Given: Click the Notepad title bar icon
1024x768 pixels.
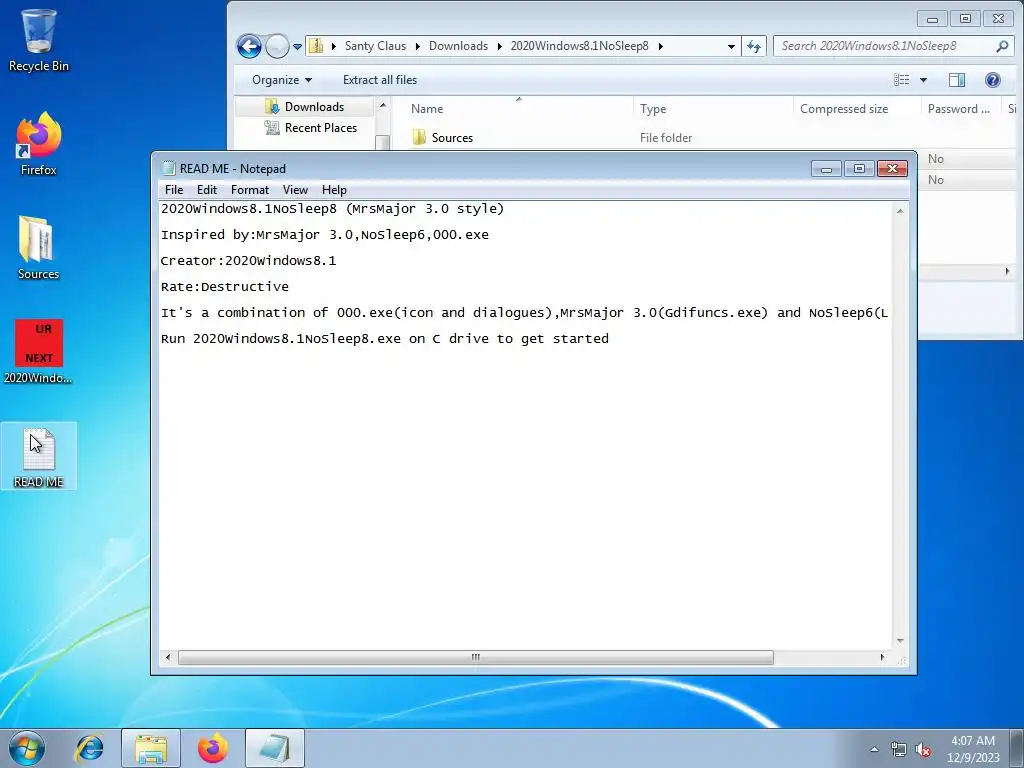Looking at the screenshot, I should click(169, 168).
